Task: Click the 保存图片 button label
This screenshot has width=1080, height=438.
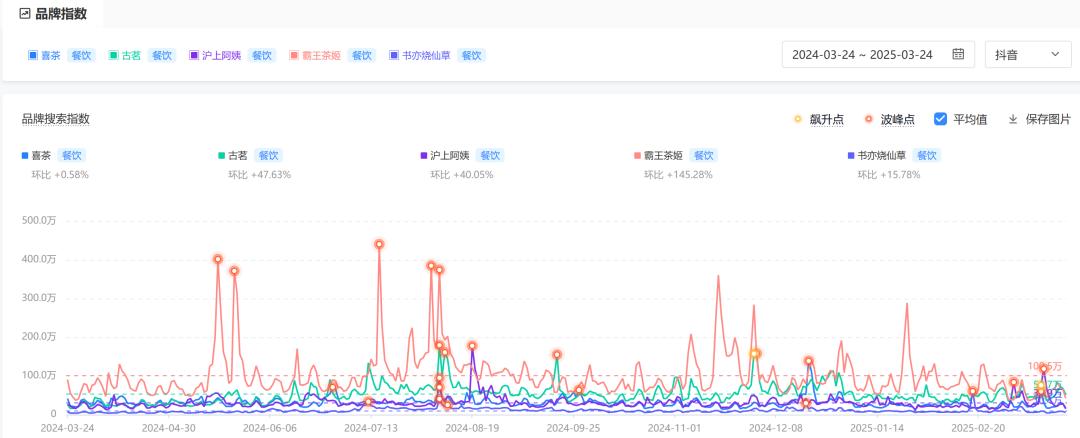Action: 1048,119
